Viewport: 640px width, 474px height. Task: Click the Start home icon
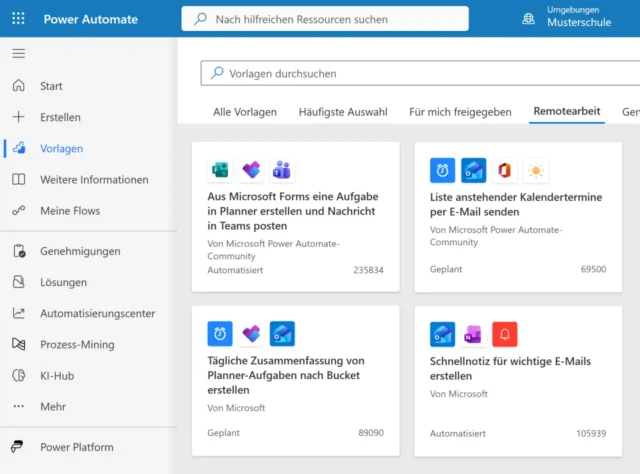18,86
